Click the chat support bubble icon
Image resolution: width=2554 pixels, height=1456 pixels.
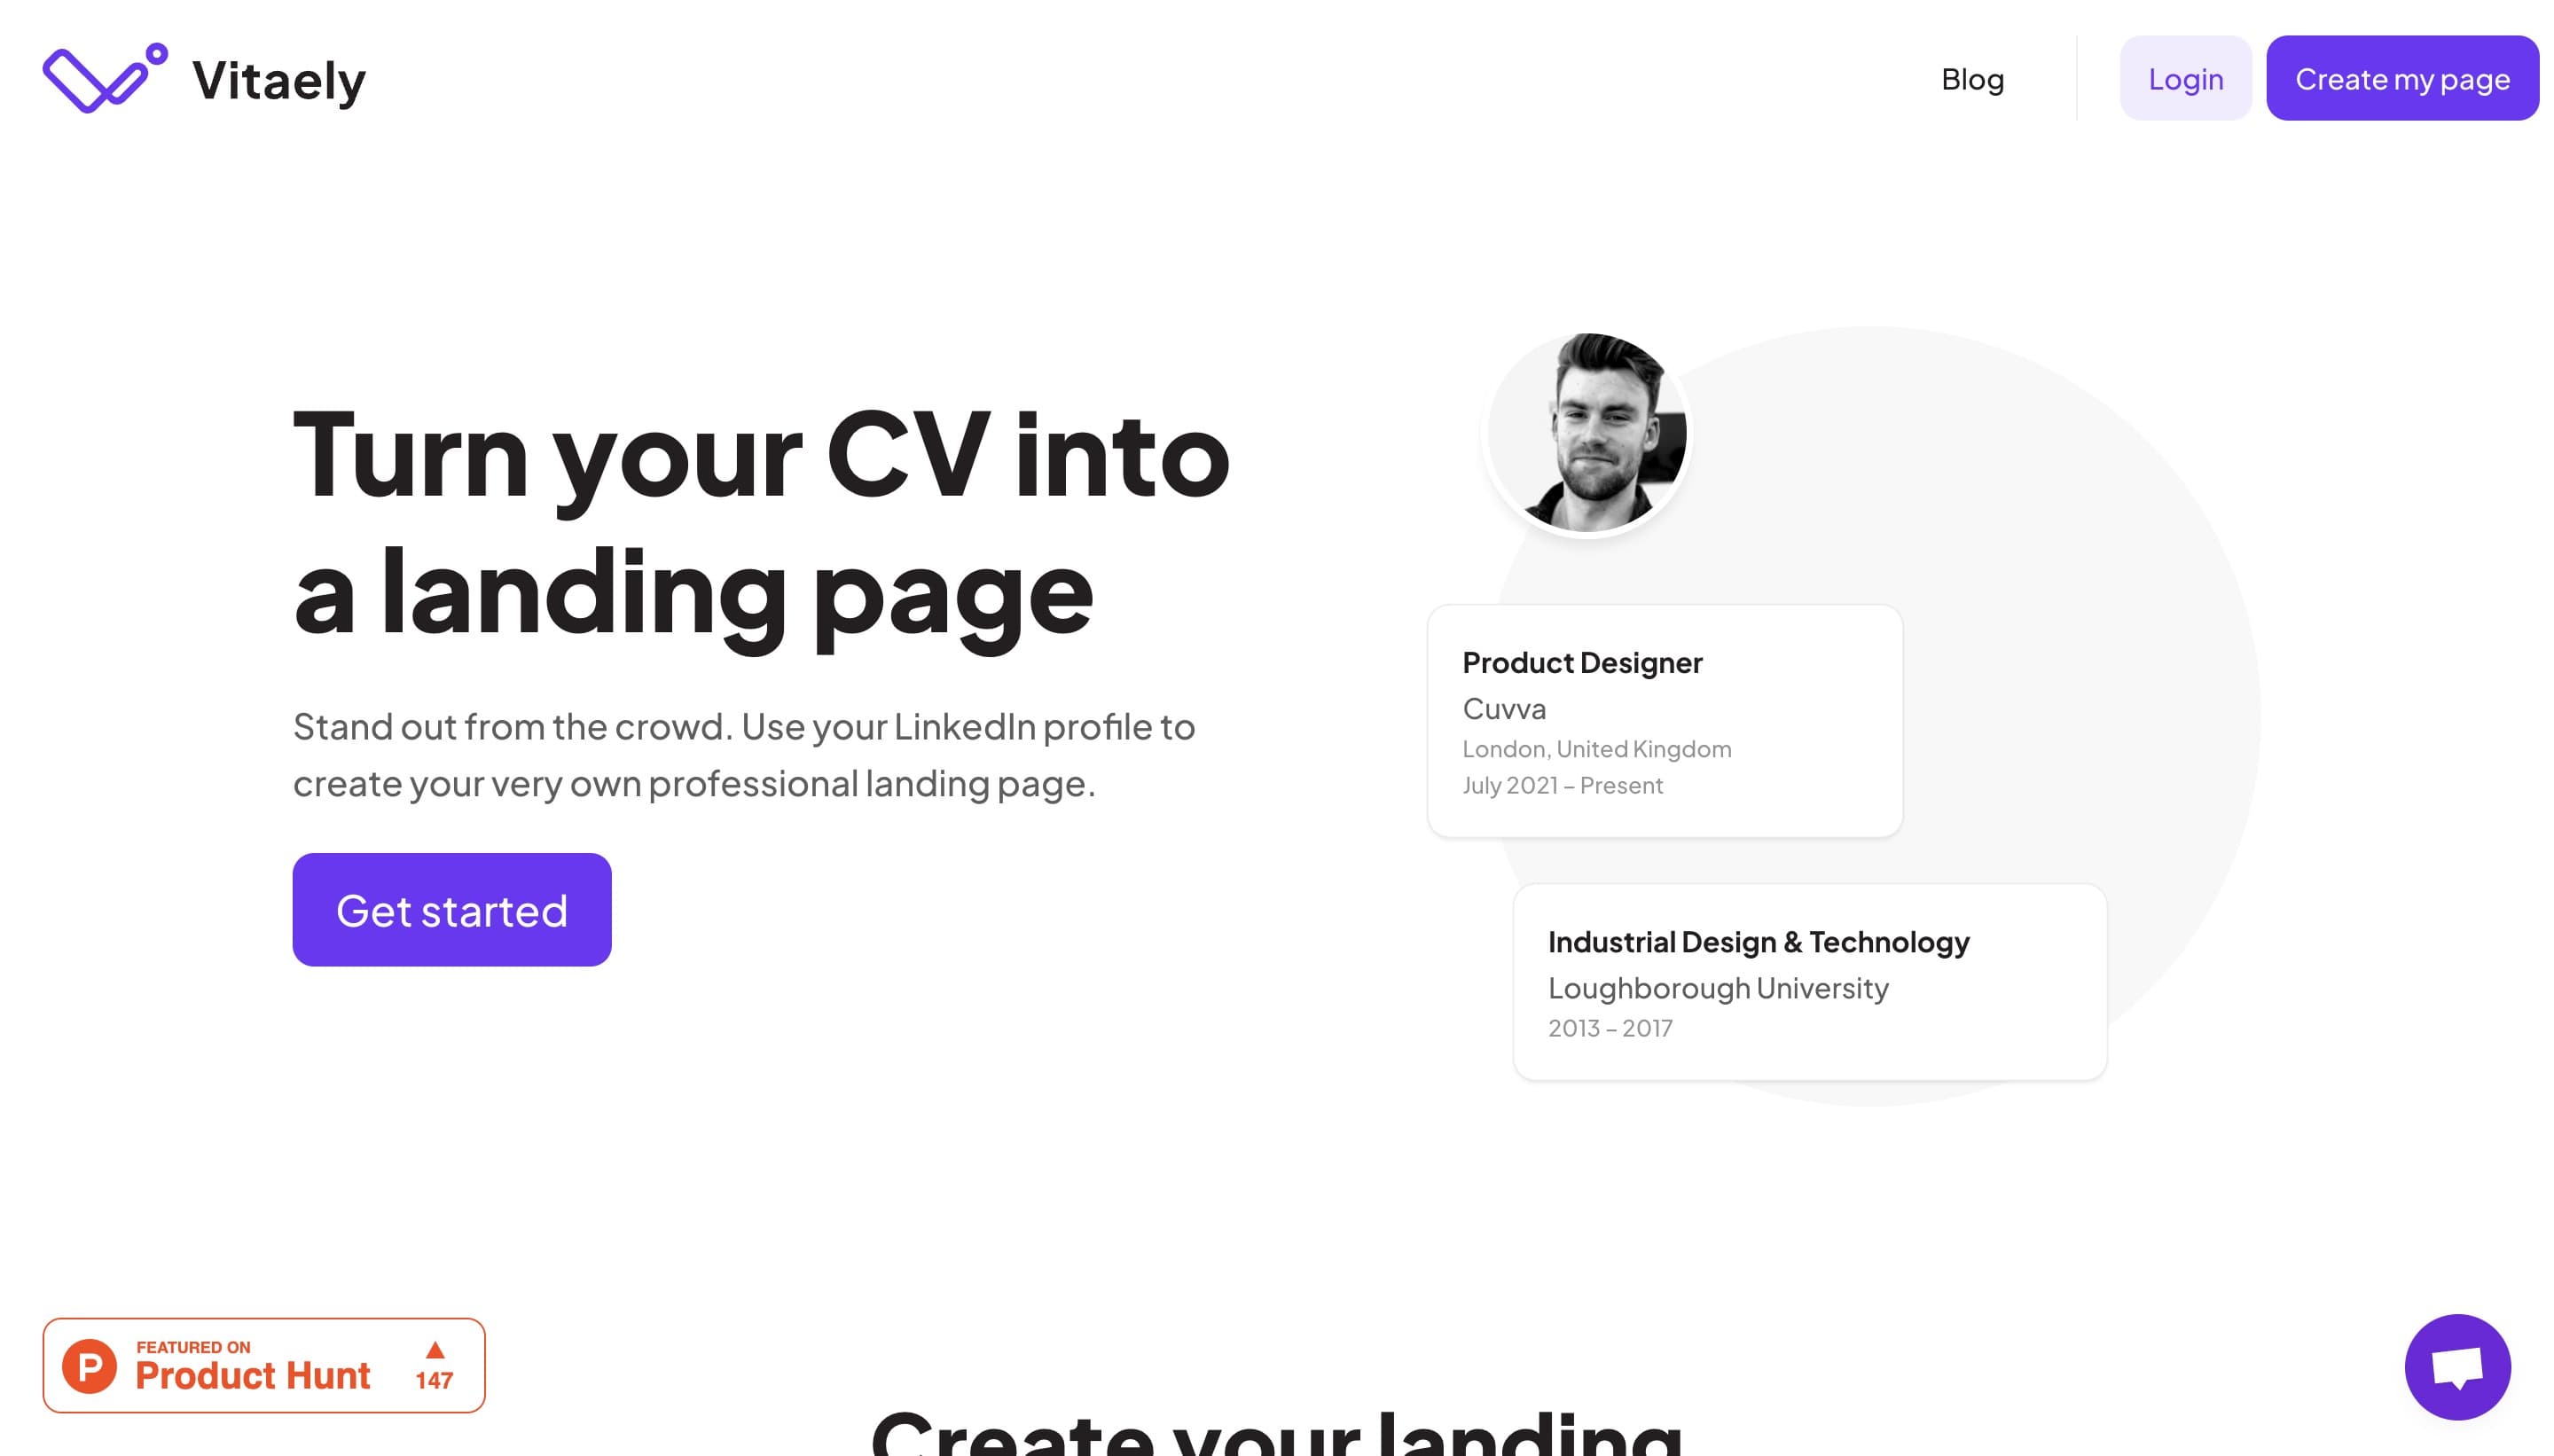tap(2457, 1366)
